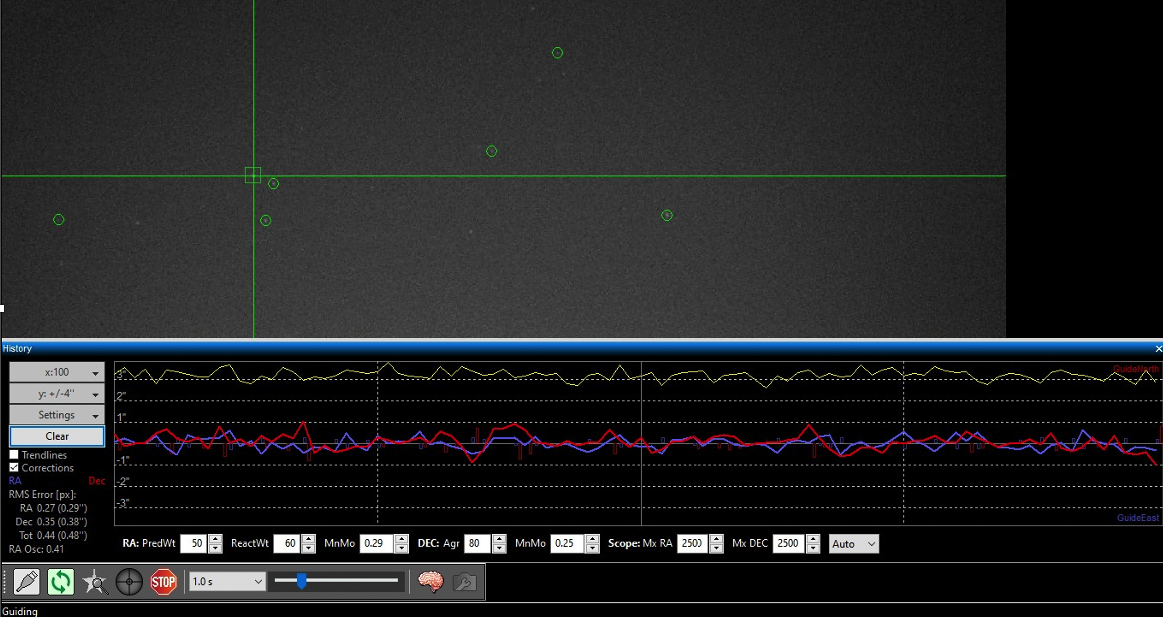Open the y: +/-4" range dropdown
This screenshot has height=617, width=1163.
tap(57, 394)
